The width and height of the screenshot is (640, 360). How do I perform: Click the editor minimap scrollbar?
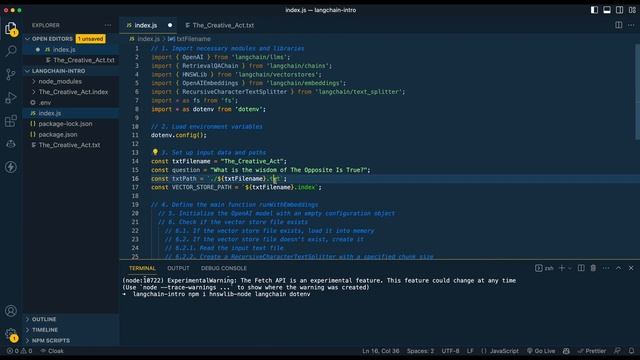coord(637,92)
